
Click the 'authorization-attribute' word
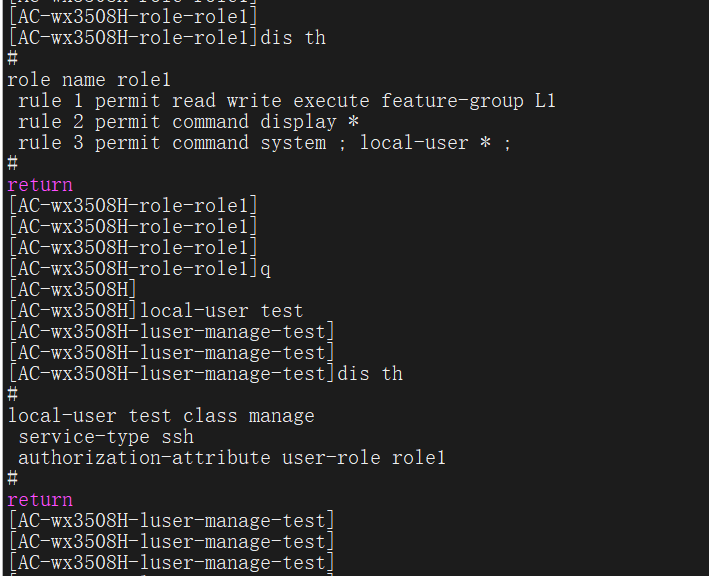coord(144,458)
